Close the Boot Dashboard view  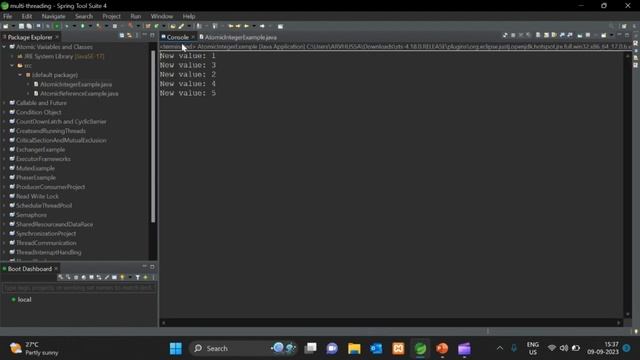pyautogui.click(x=56, y=269)
